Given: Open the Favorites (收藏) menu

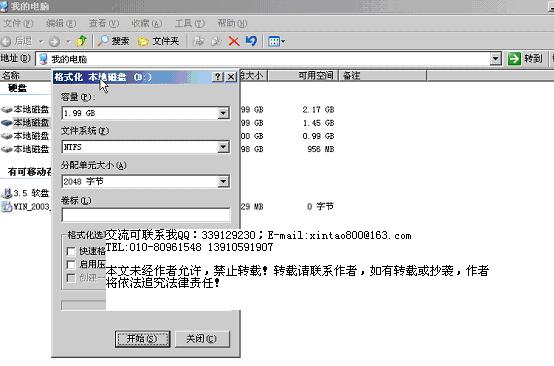Looking at the screenshot, I should [x=146, y=23].
